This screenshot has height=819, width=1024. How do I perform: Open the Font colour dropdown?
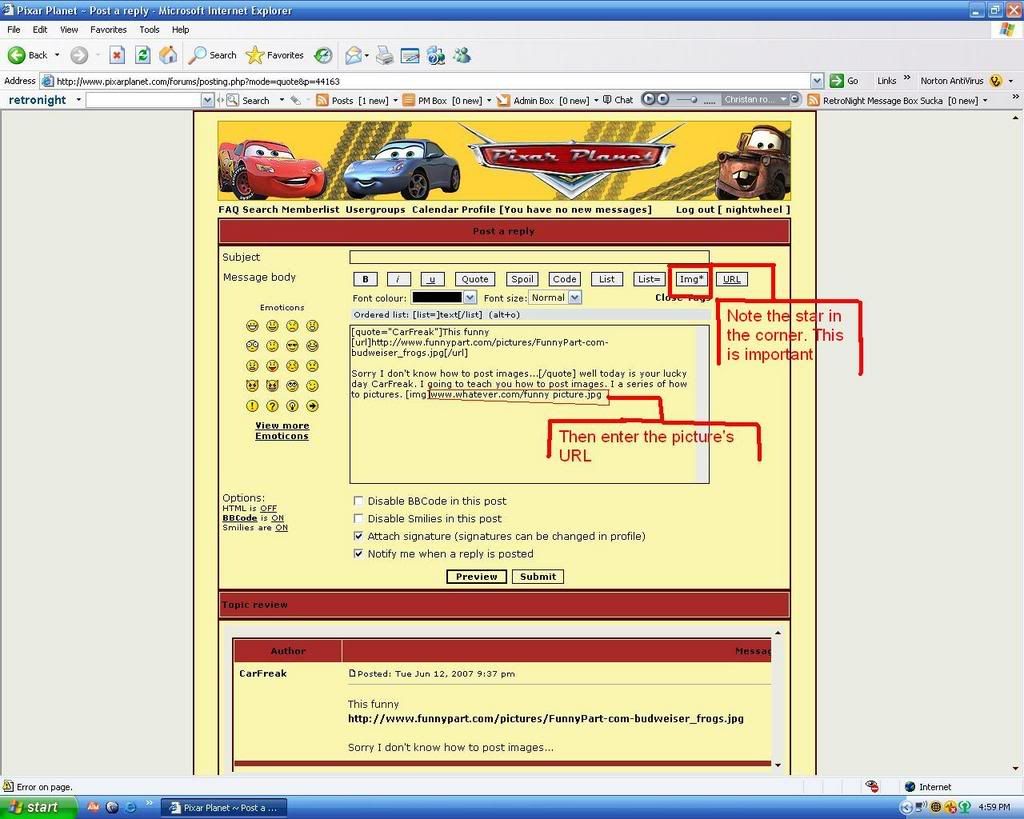point(470,298)
